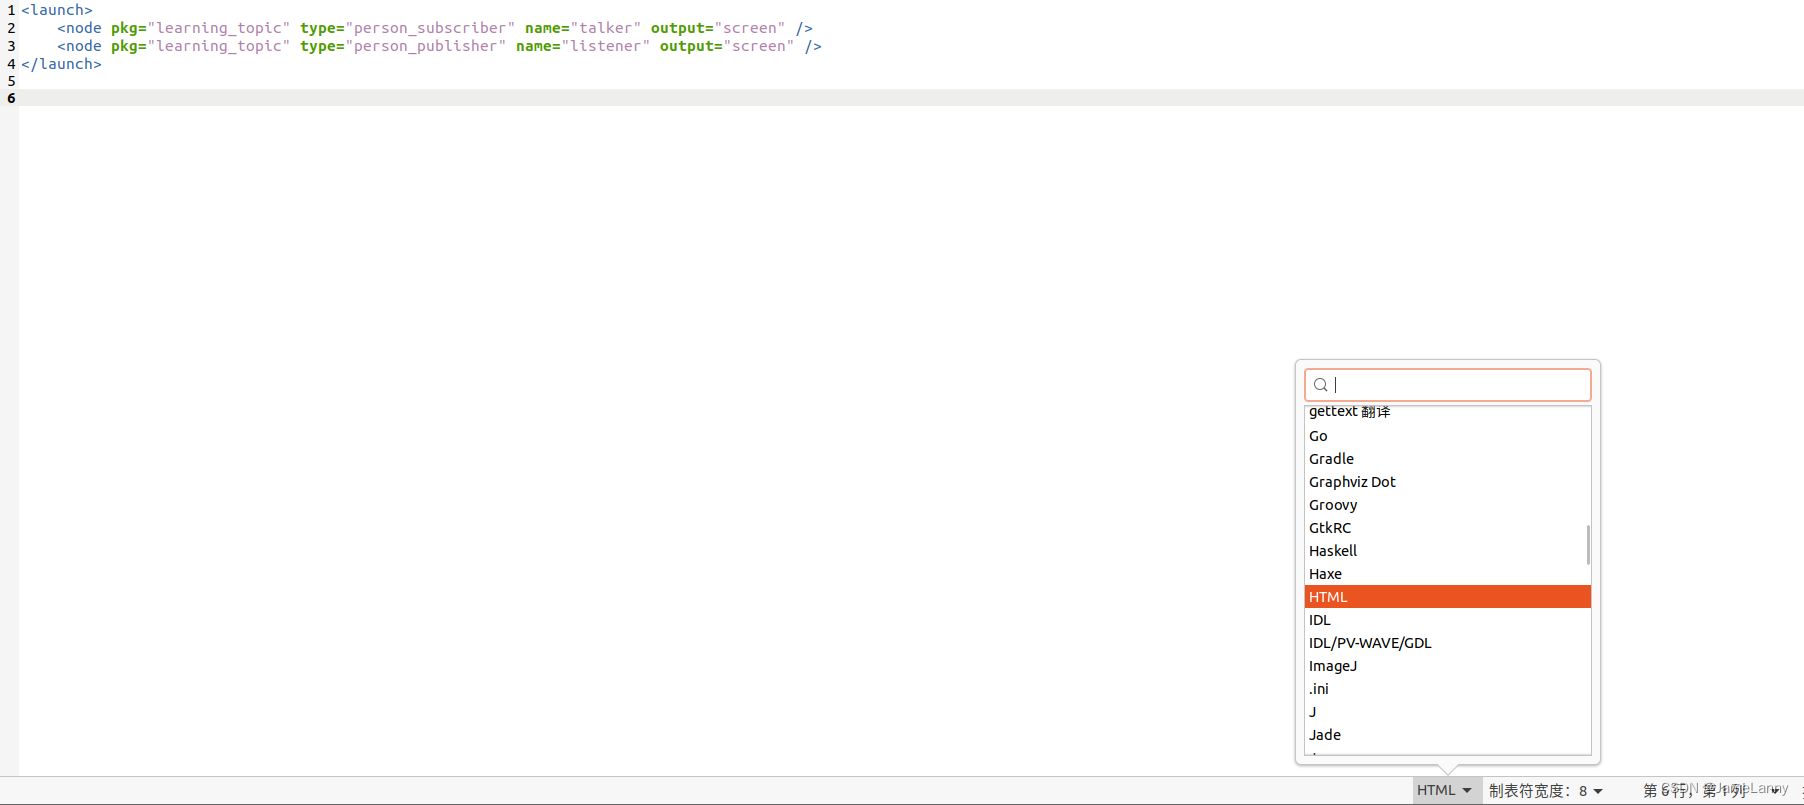Choose GtkRC highlight mode
Screen dimensions: 1804x805
[x=1447, y=528]
